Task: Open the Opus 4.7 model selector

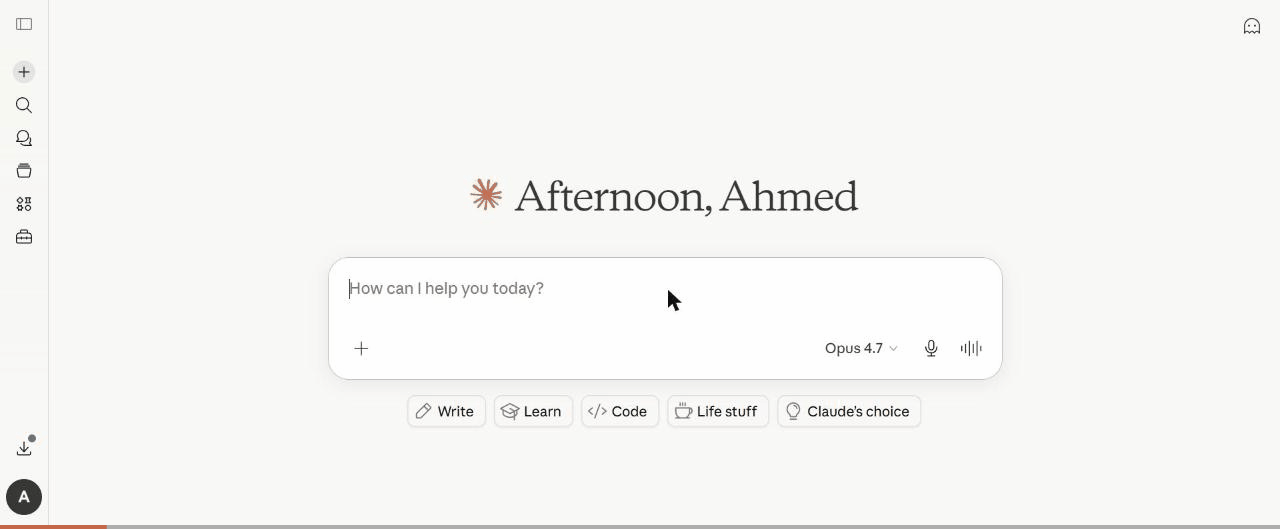Action: (x=861, y=348)
